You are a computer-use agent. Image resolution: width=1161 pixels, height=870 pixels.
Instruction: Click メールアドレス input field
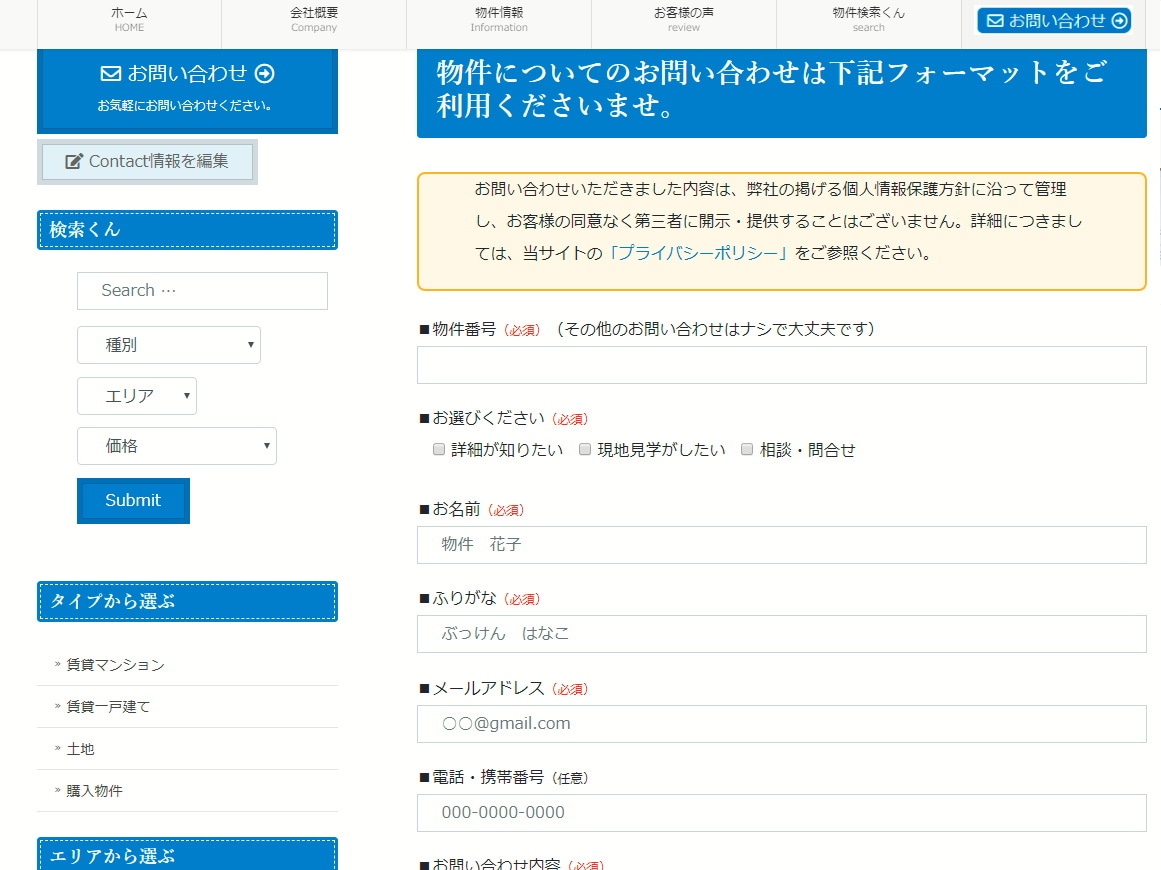click(782, 724)
